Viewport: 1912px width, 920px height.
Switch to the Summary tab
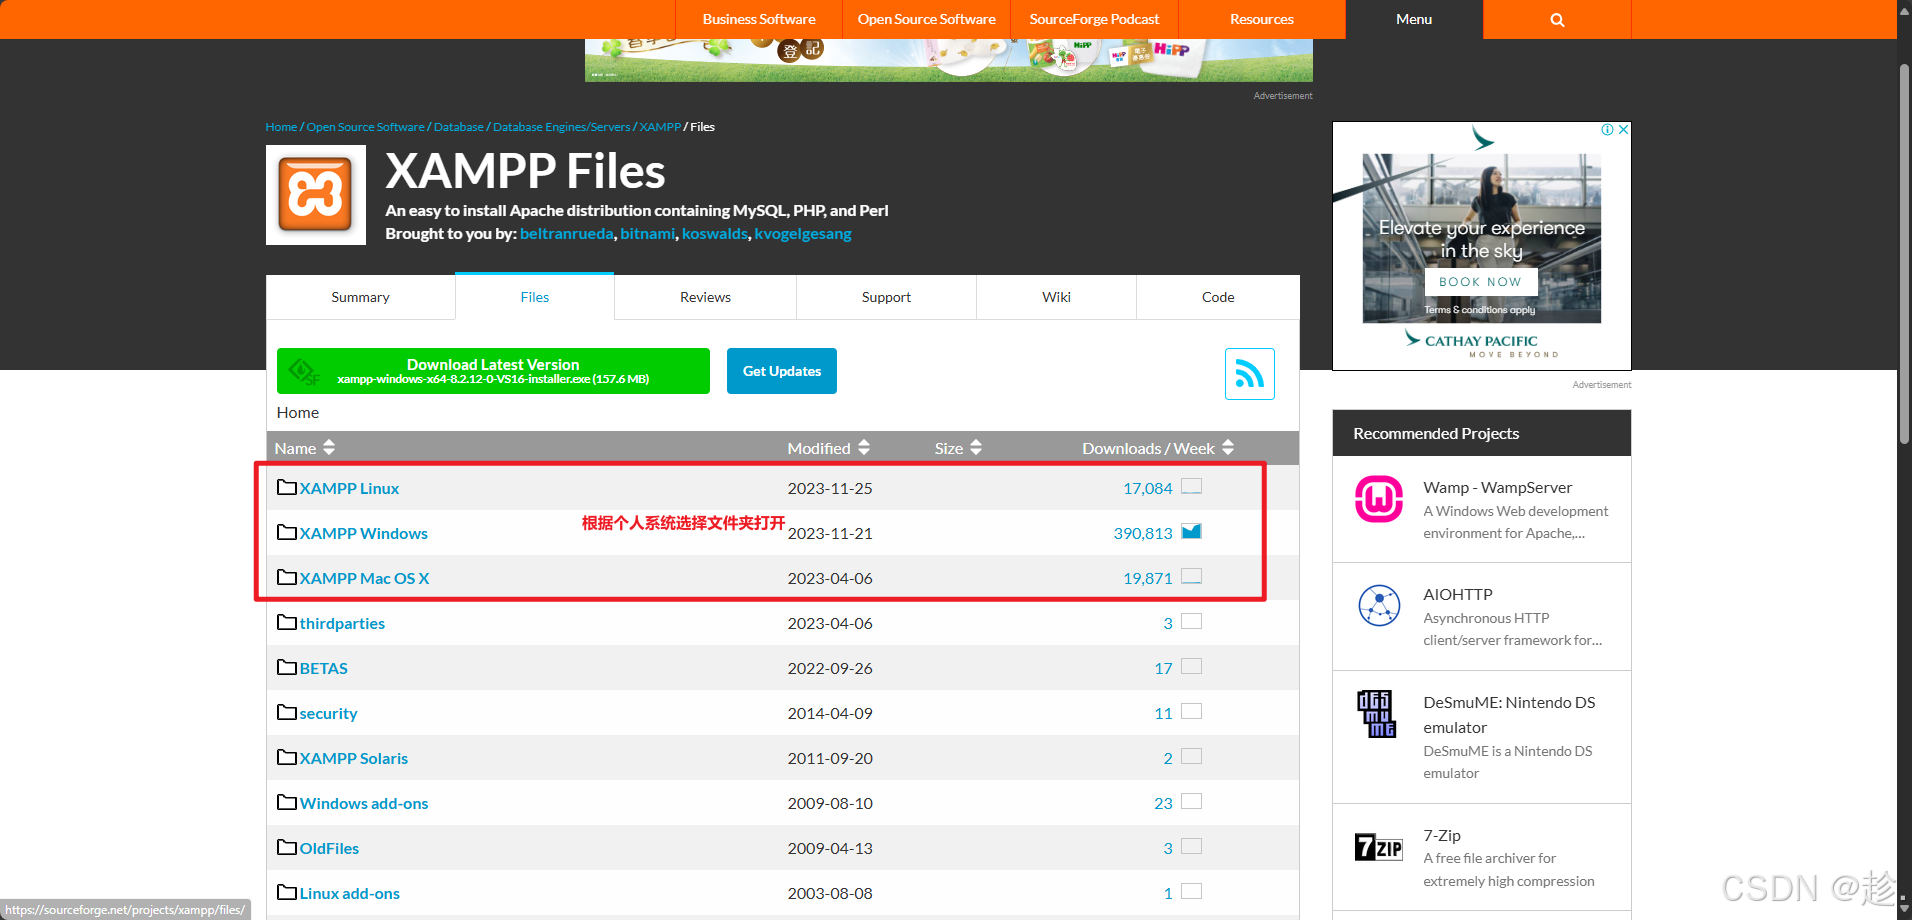(x=361, y=297)
